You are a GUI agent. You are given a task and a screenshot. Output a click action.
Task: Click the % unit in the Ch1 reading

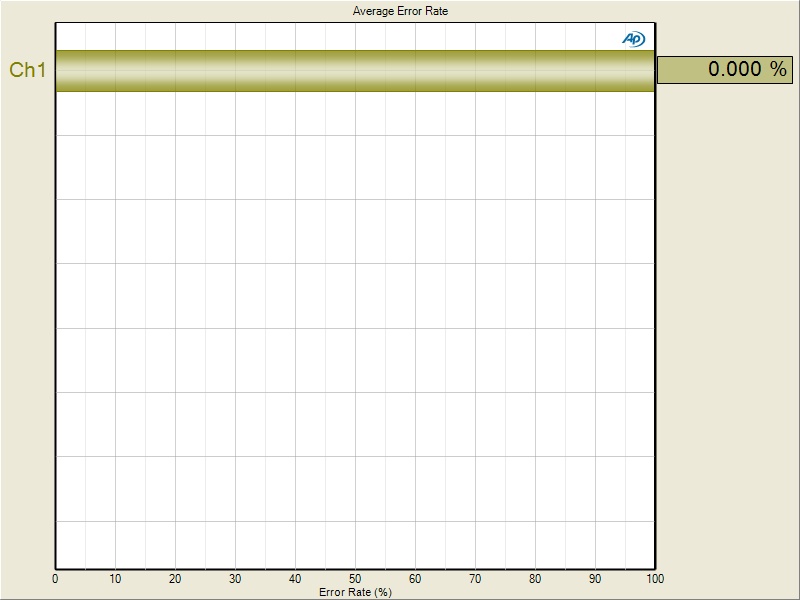778,69
